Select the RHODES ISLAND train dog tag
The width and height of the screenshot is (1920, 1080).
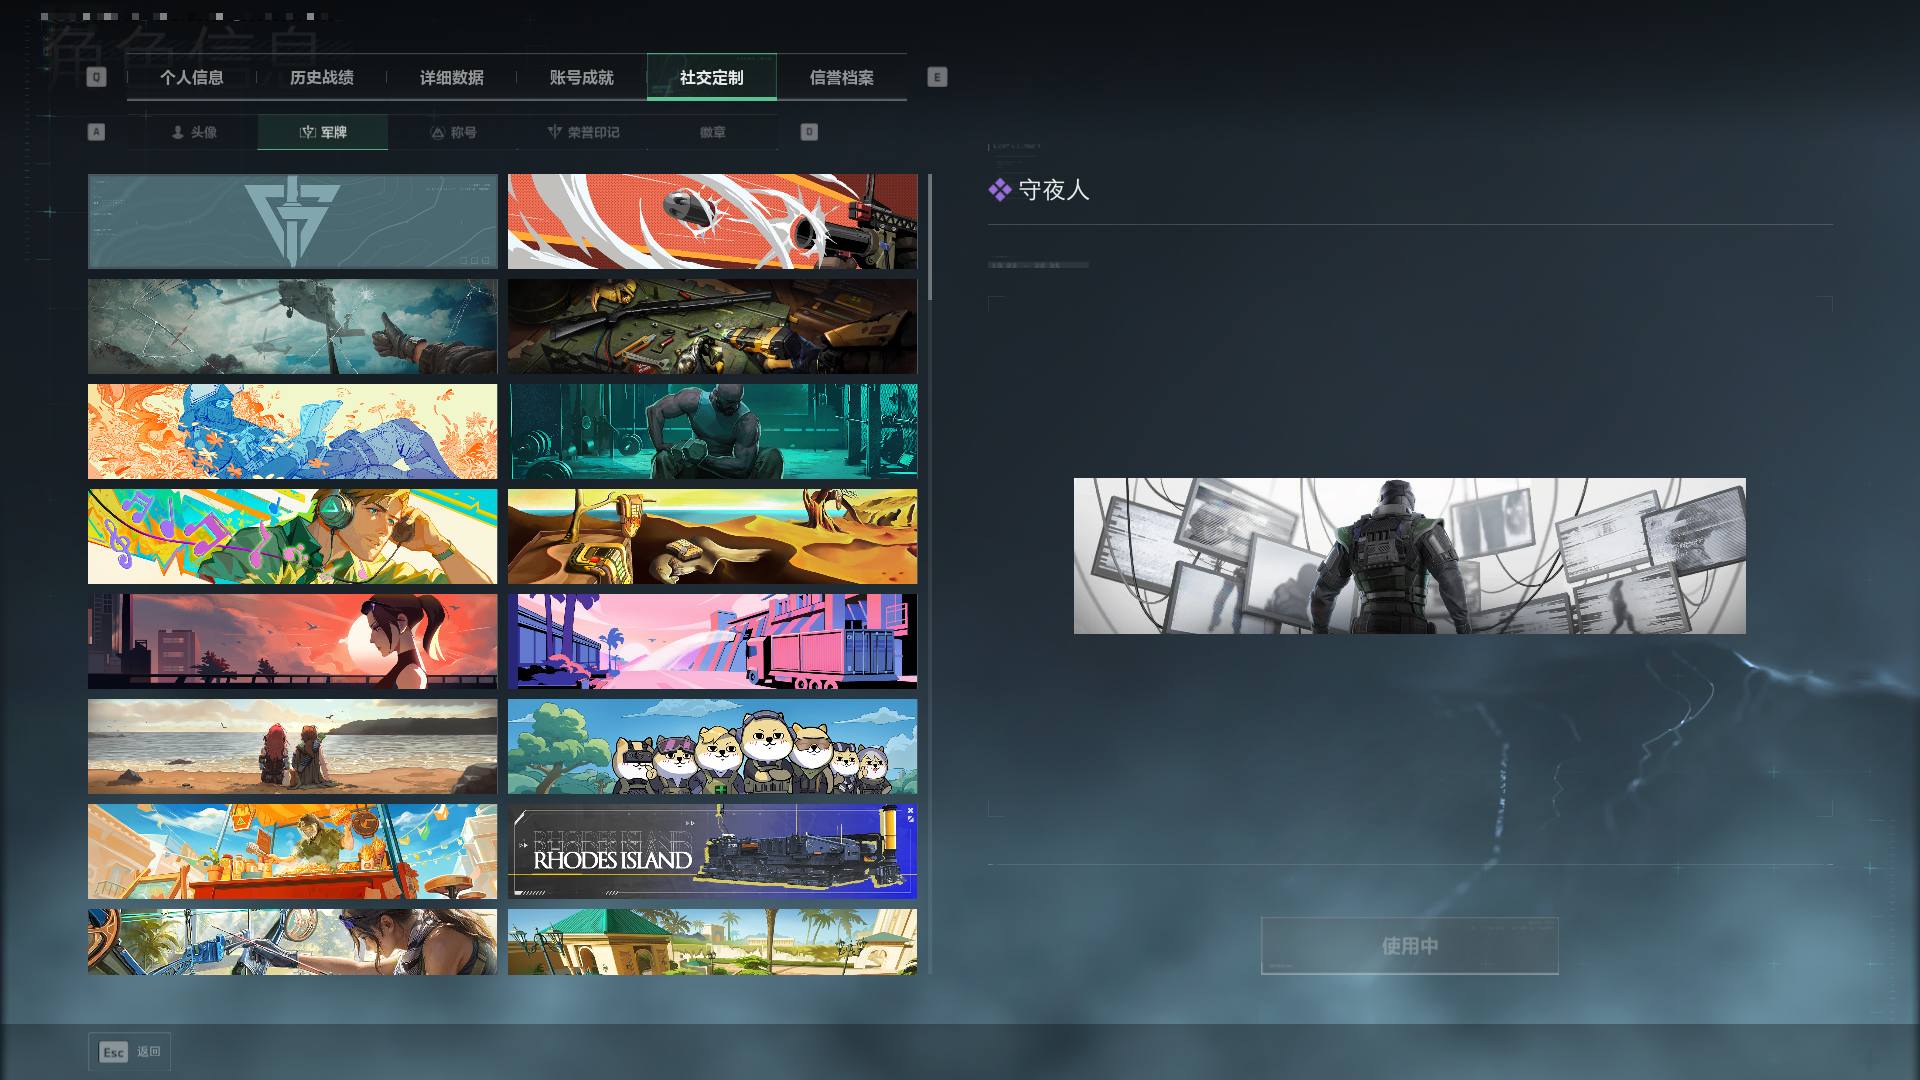click(712, 852)
